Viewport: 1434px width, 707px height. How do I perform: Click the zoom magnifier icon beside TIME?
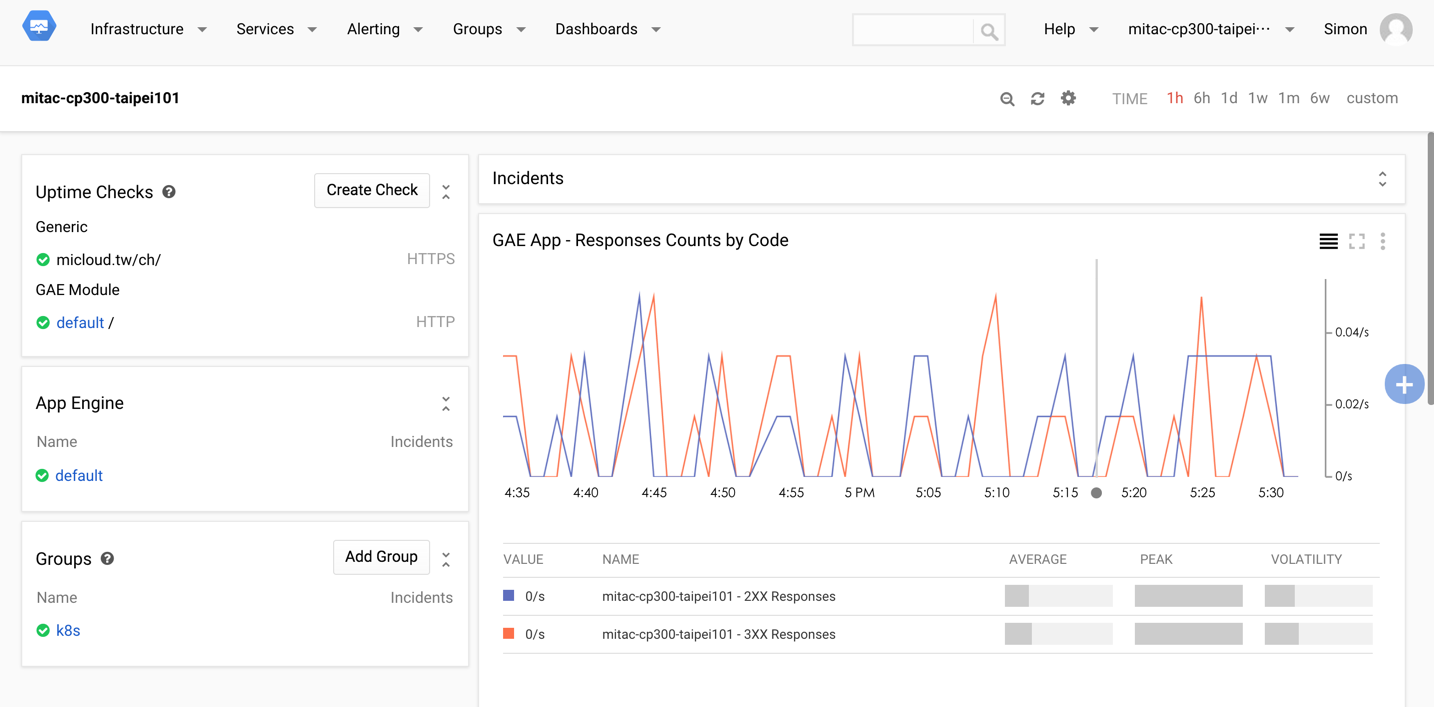click(1007, 99)
